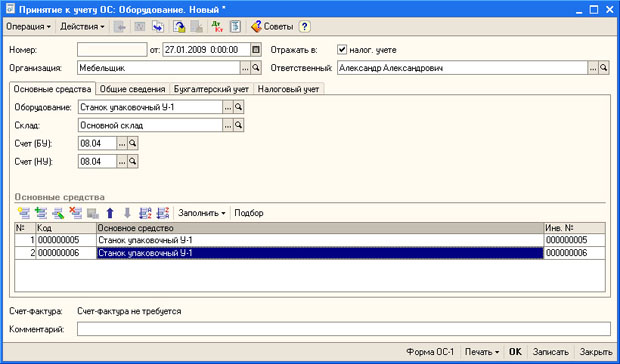
Task: Sort table rows descending Z-A
Action: [x=163, y=213]
